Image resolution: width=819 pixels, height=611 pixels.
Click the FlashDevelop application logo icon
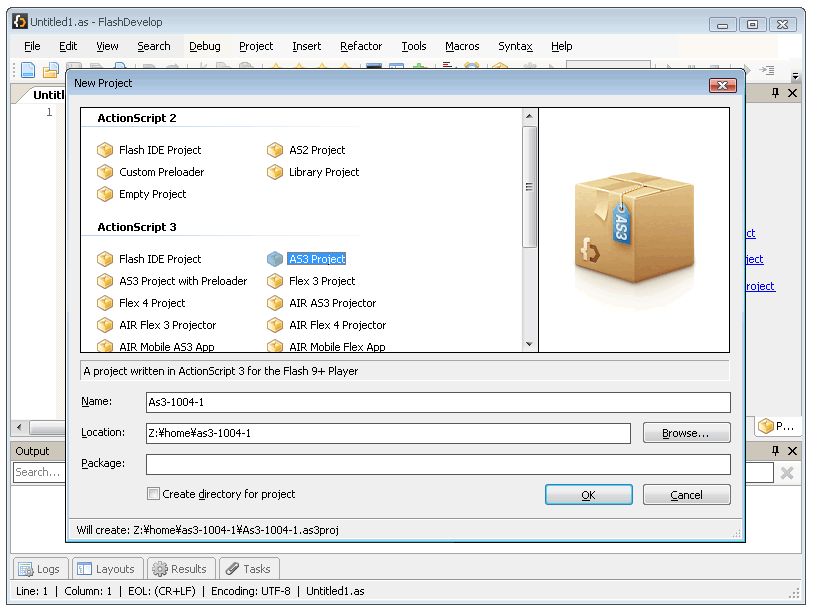(20, 21)
